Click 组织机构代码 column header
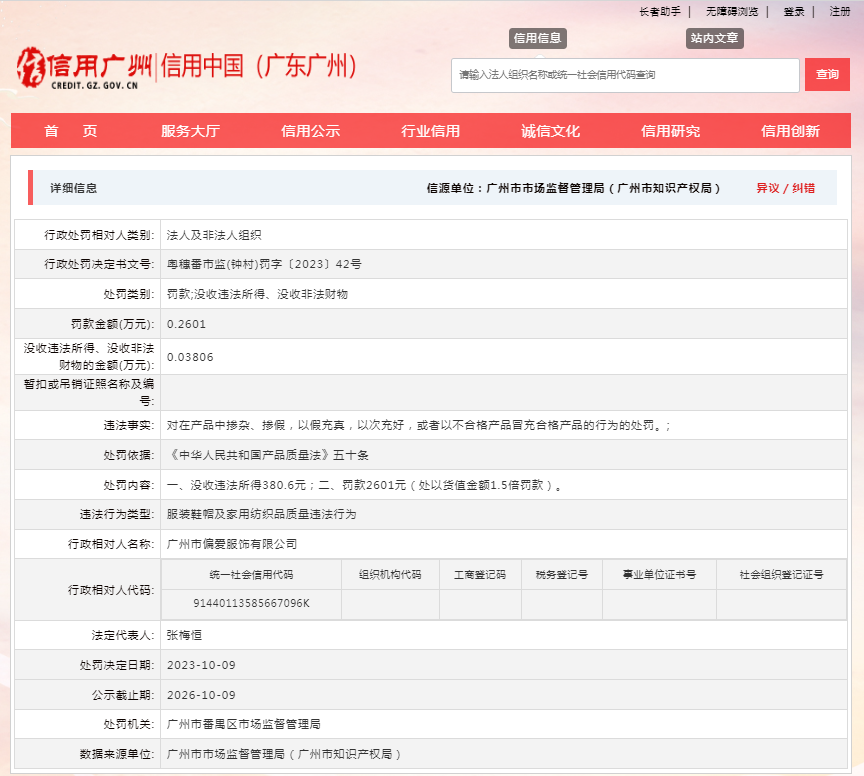 pyautogui.click(x=390, y=575)
